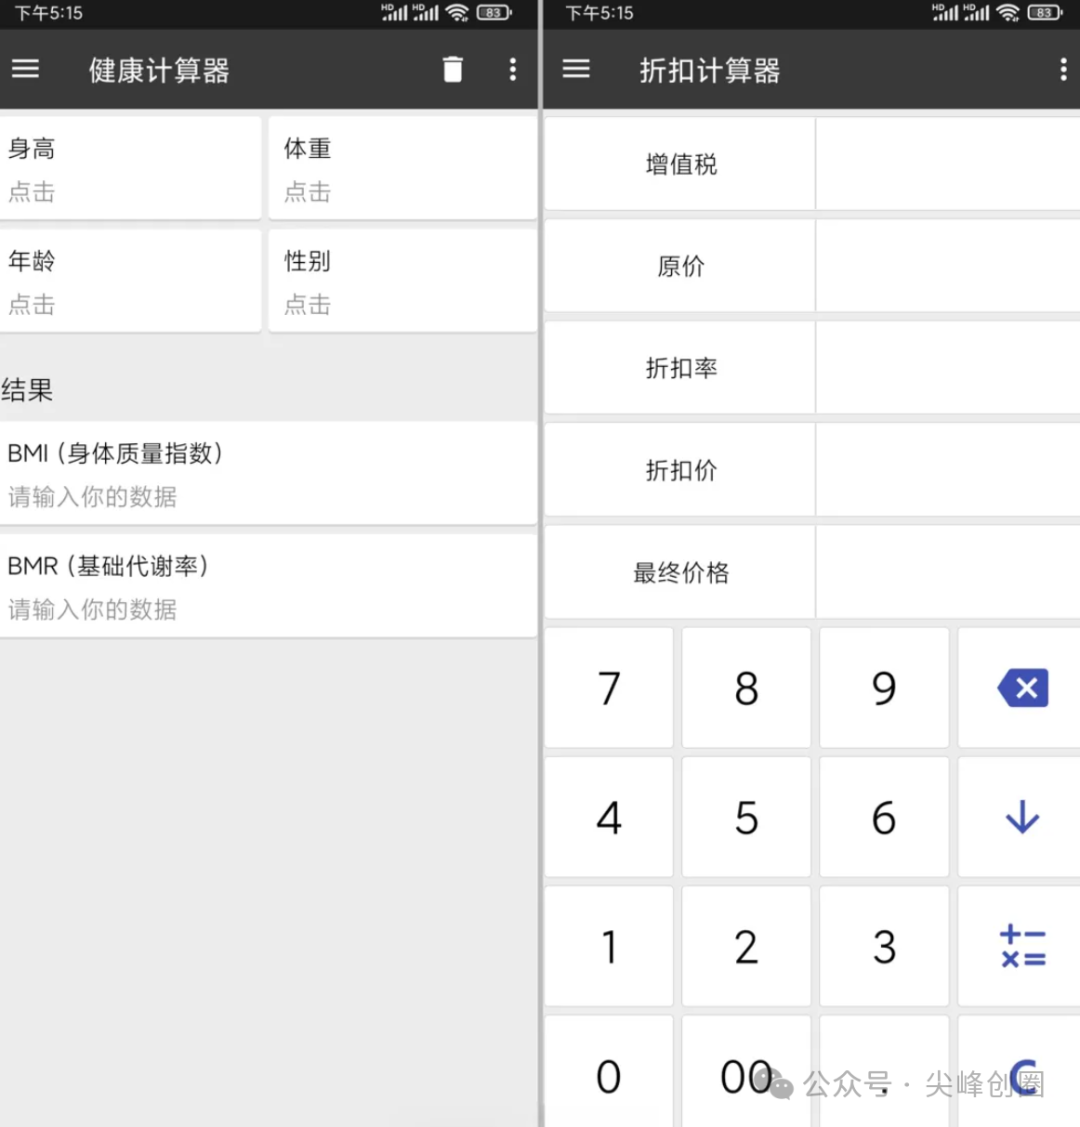1080x1127 pixels.
Task: Tap the blue down-arrow key
Action: 1022,817
